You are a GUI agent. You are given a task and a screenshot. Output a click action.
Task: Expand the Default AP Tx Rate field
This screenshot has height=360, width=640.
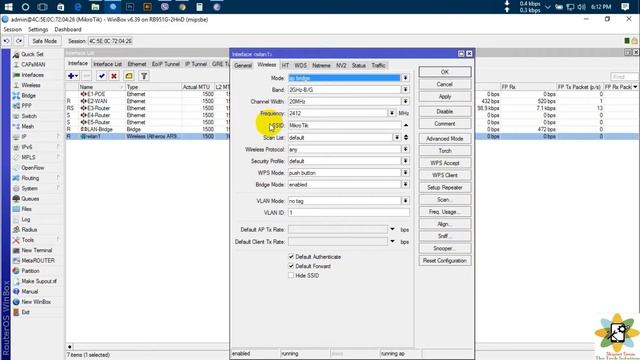(x=392, y=229)
